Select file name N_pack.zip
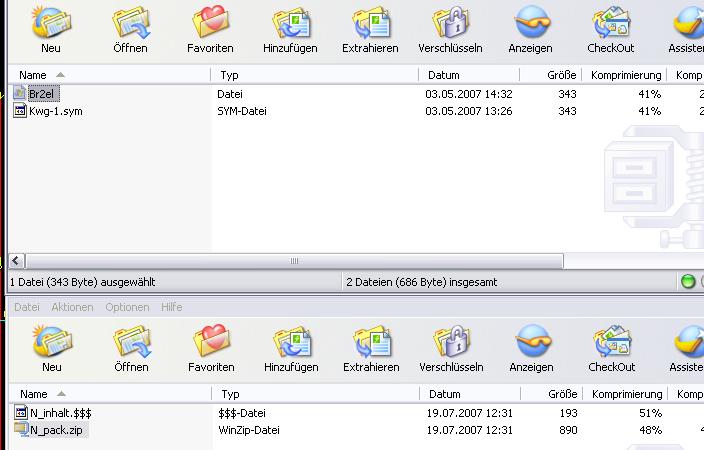This screenshot has width=704, height=450. click(x=56, y=430)
